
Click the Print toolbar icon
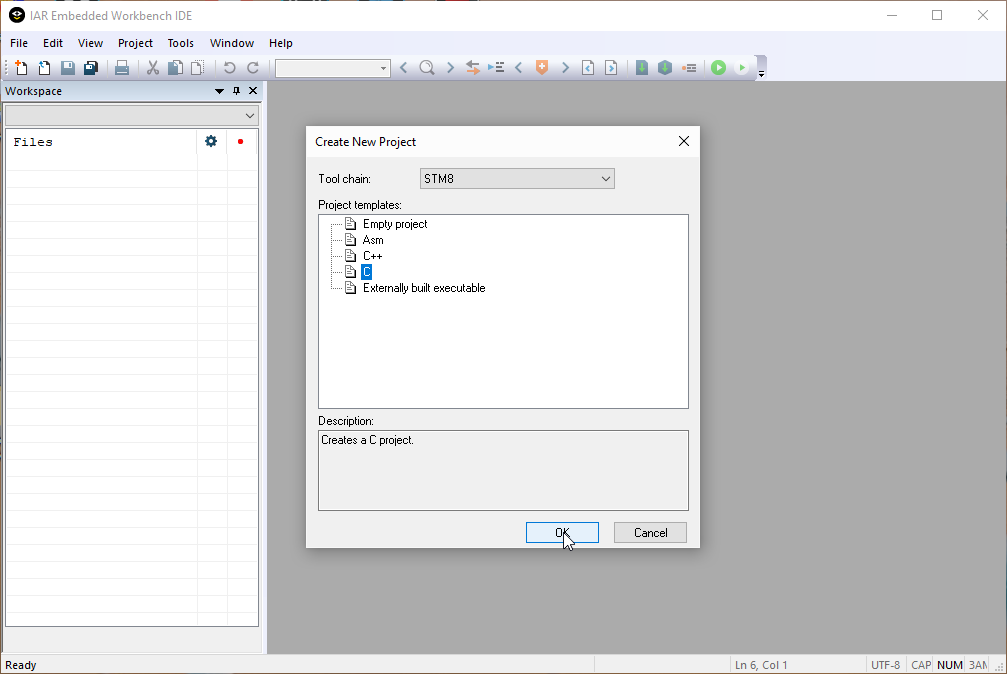tap(121, 67)
